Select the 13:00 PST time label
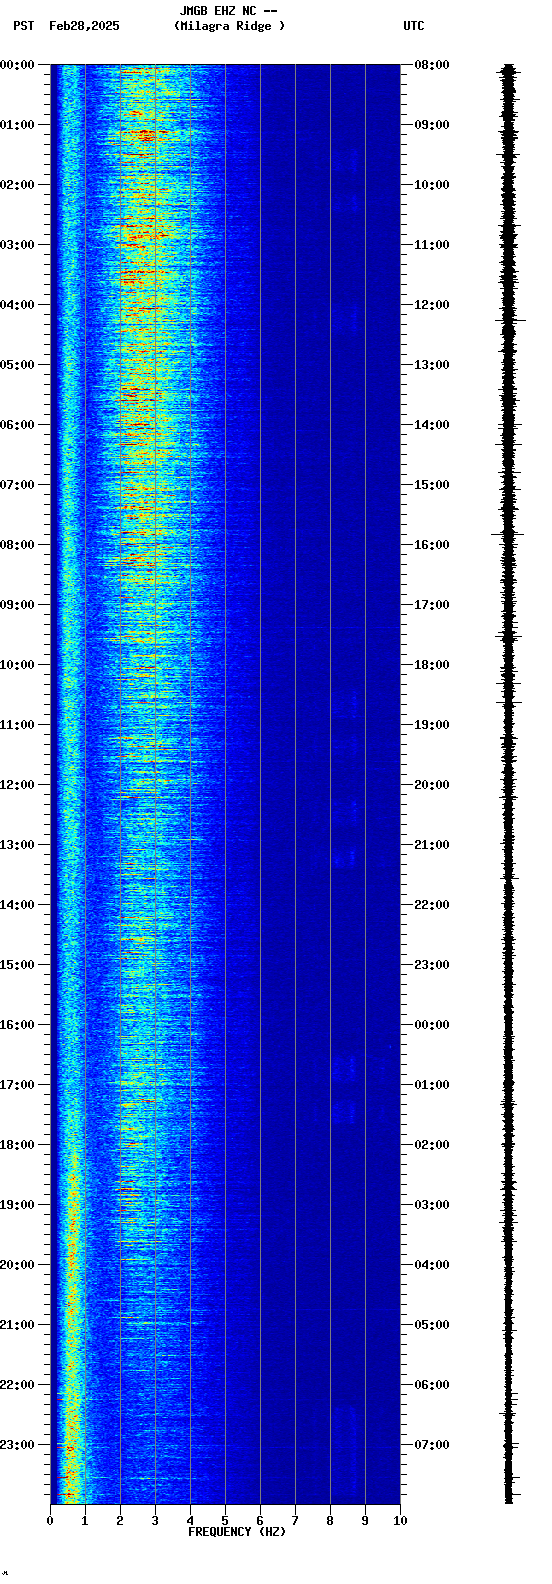The image size is (552, 1584). pos(18,845)
